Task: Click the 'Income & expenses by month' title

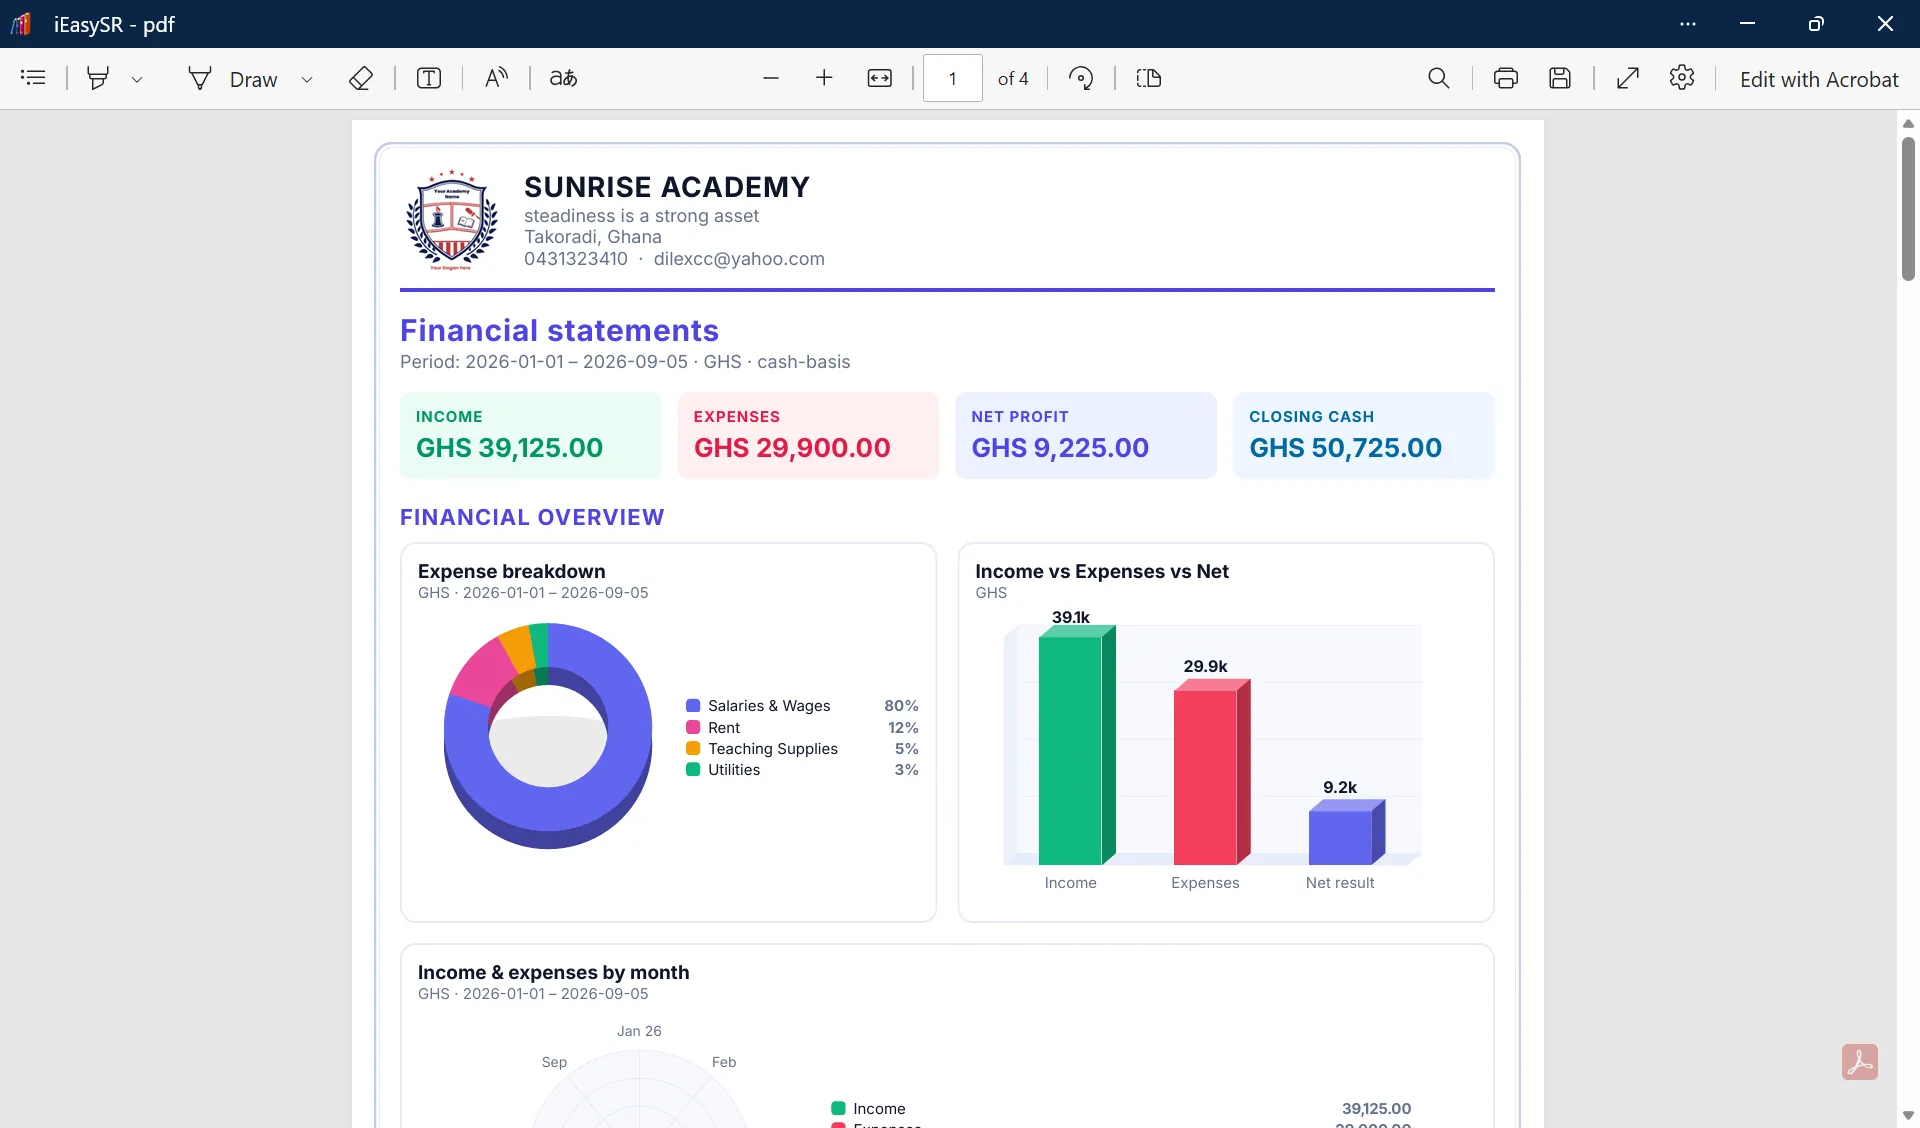Action: (553, 972)
